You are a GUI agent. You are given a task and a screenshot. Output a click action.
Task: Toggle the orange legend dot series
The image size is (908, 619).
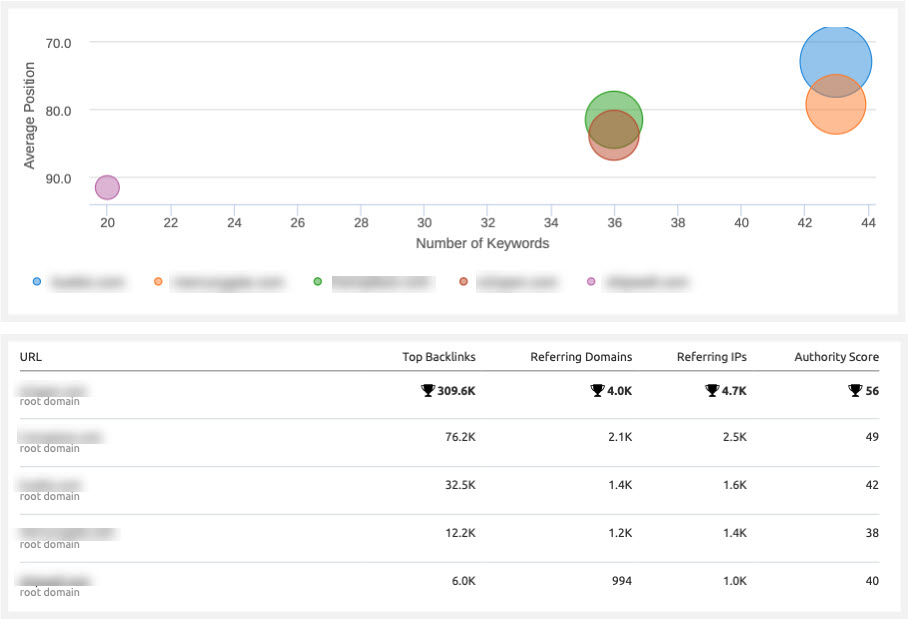158,283
